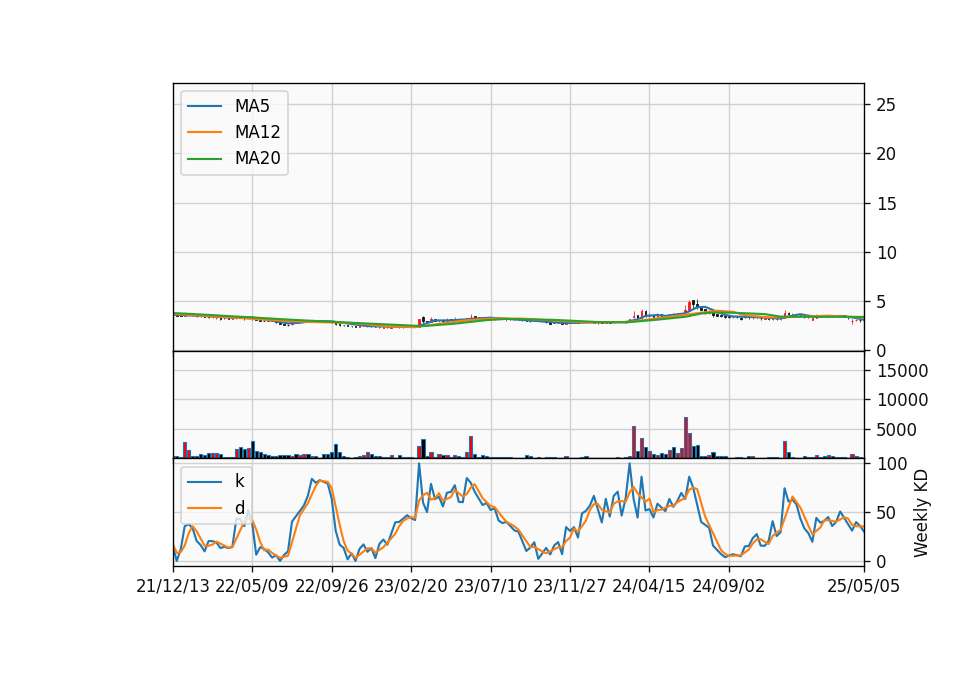Click the k legend label
This screenshot has height=690, width=960.
pyautogui.click(x=239, y=481)
